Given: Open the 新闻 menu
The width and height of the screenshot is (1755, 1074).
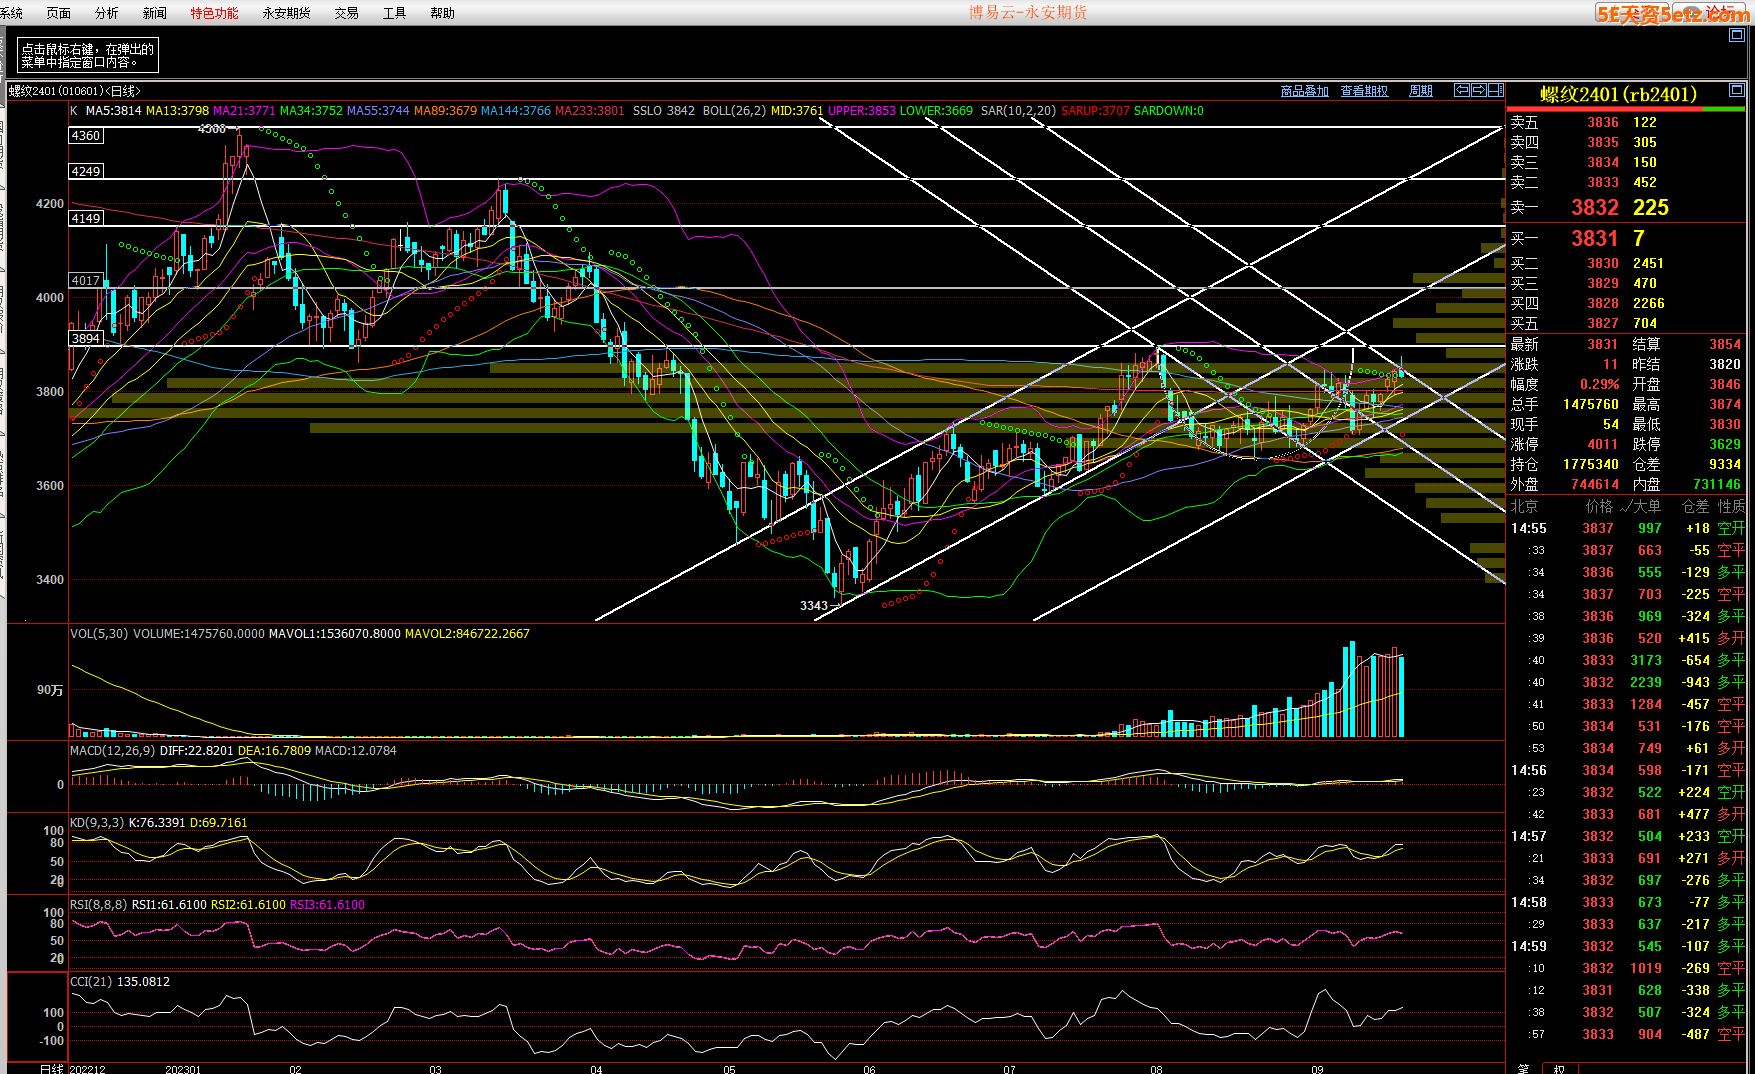Looking at the screenshot, I should click(154, 13).
